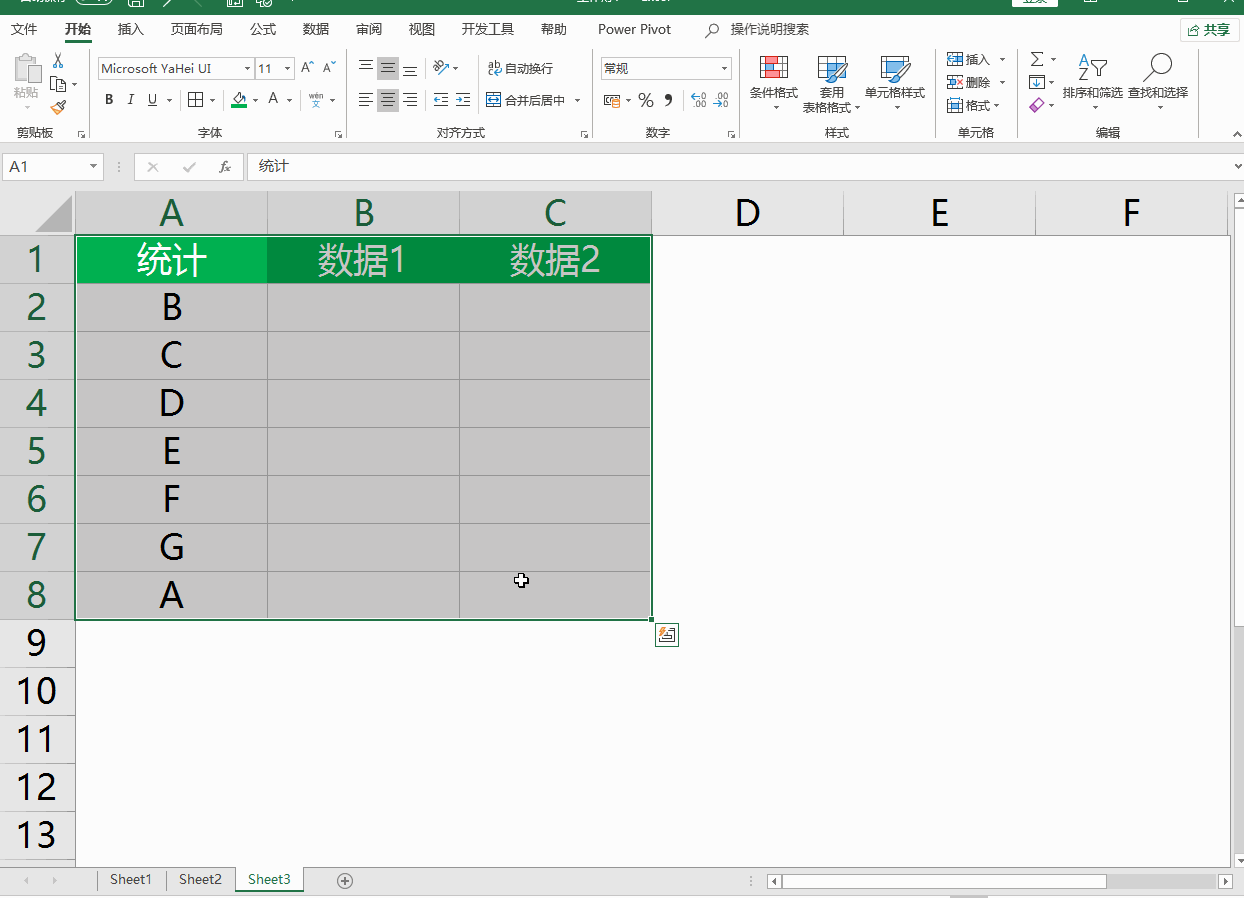Apply percent style to cells
The width and height of the screenshot is (1244, 898).
pyautogui.click(x=645, y=100)
